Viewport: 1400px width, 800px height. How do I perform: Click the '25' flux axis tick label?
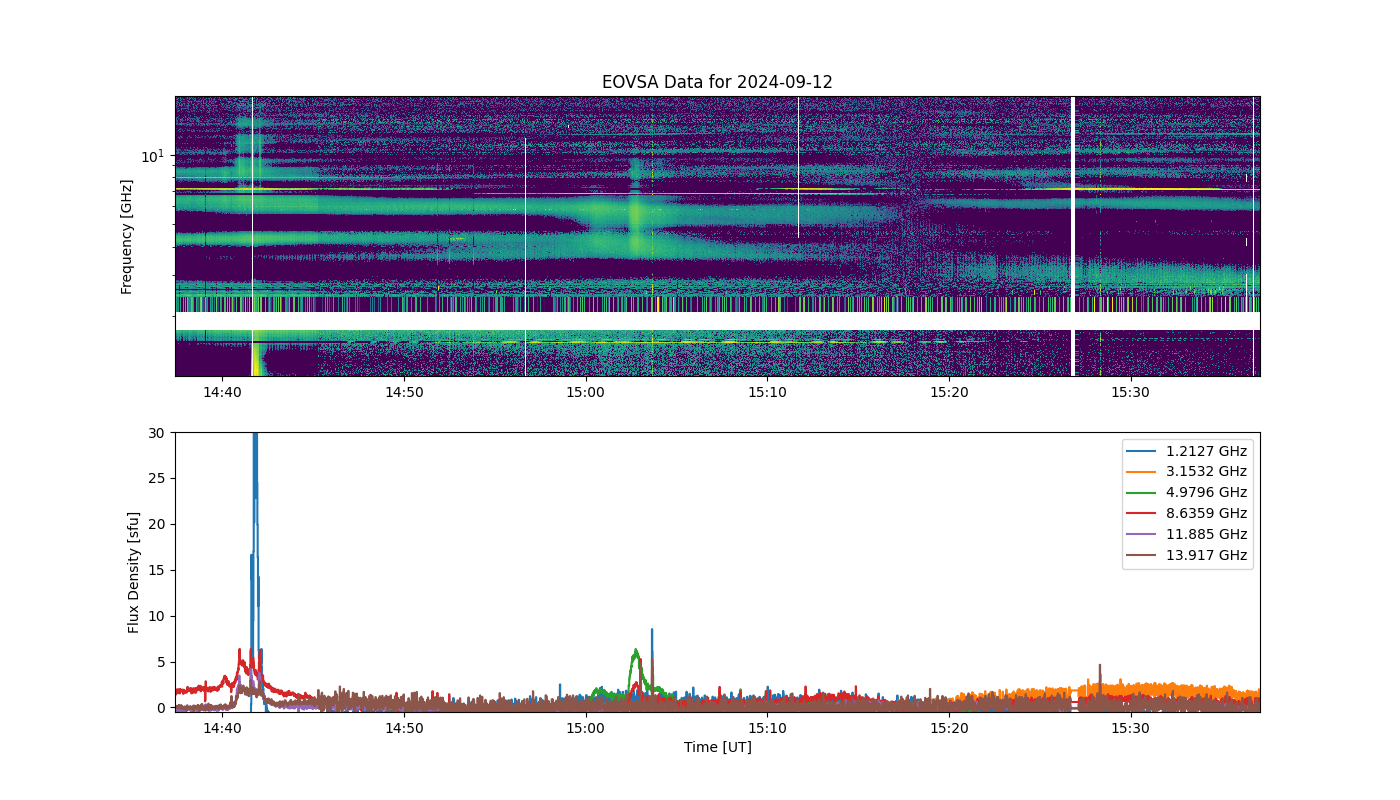click(156, 479)
